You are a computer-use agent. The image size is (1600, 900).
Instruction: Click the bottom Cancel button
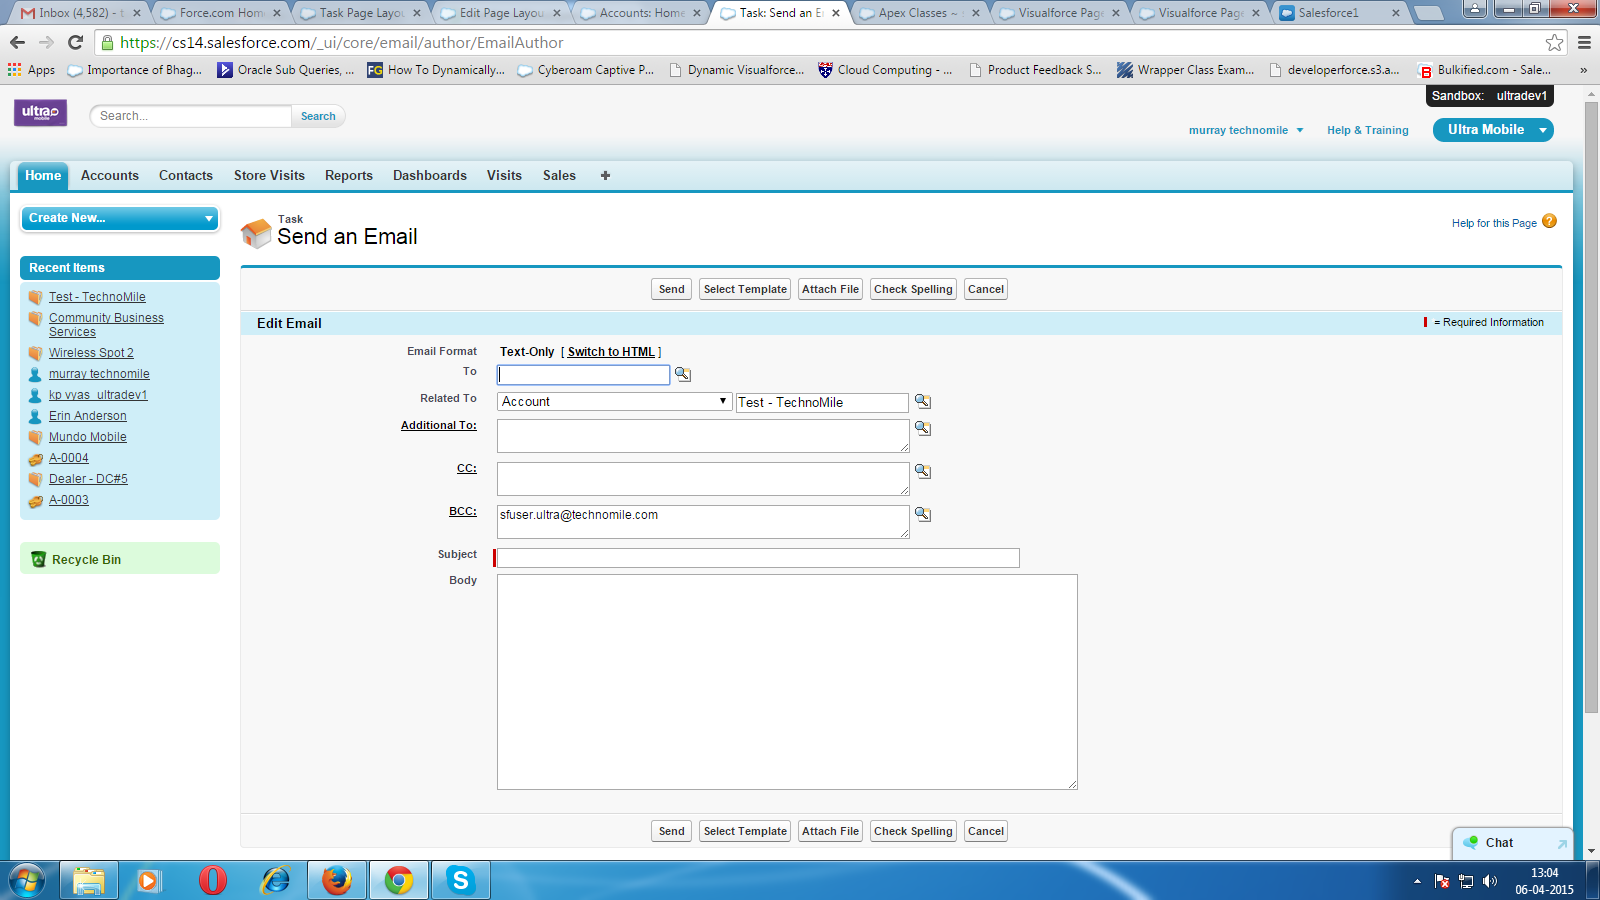pyautogui.click(x=986, y=831)
